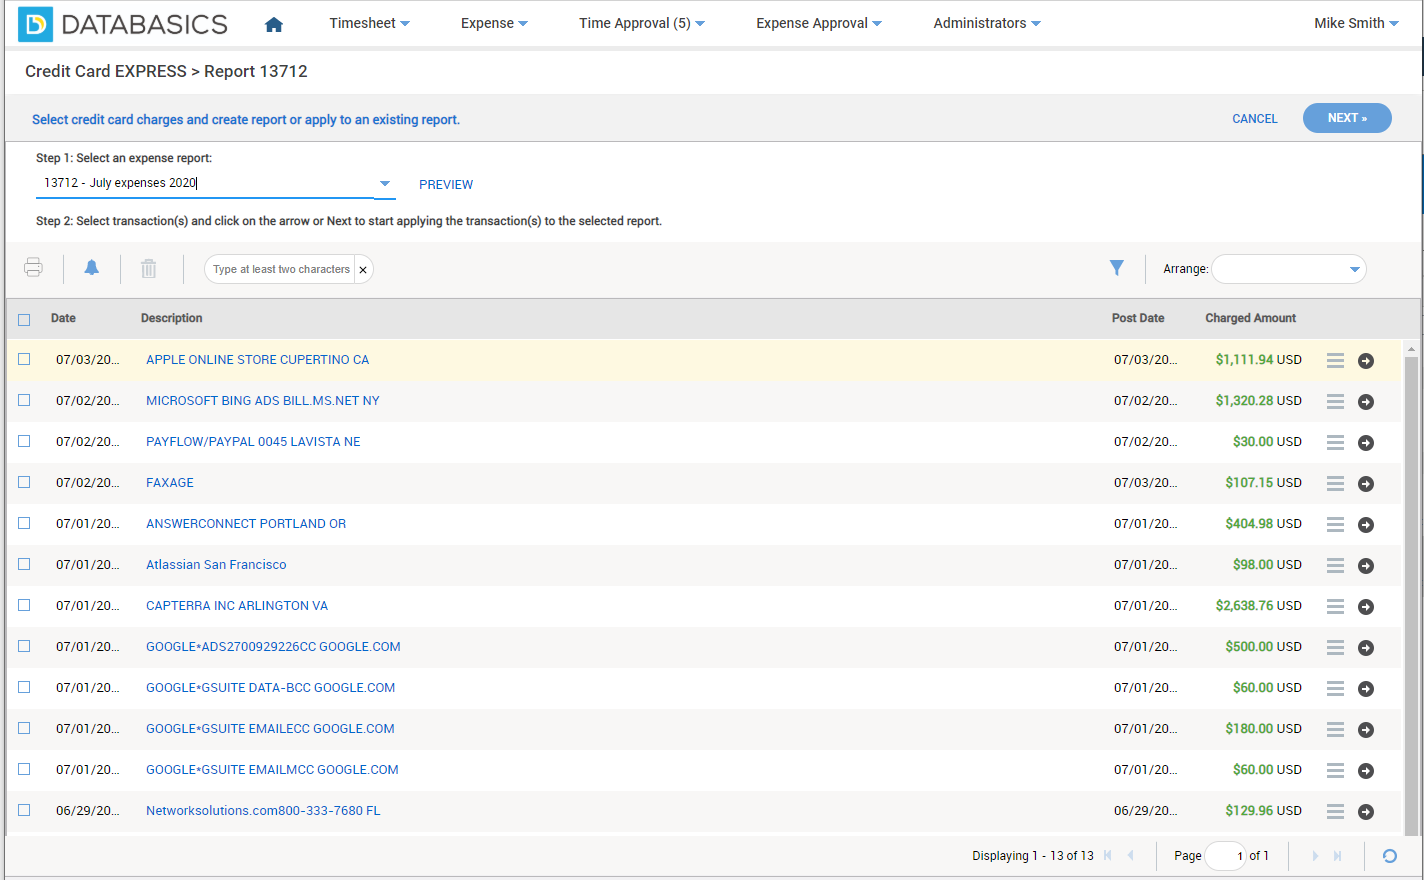This screenshot has height=880, width=1424.
Task: Apply Atlassian San Francisco charge with arrow
Action: coord(1366,566)
